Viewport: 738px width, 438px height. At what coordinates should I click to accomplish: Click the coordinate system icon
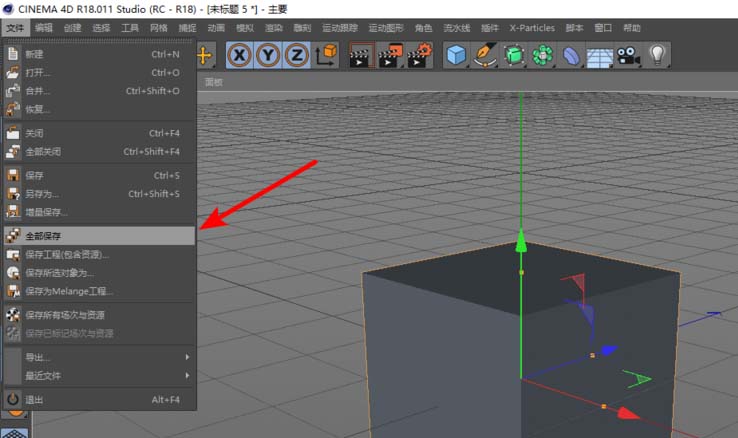coord(325,56)
